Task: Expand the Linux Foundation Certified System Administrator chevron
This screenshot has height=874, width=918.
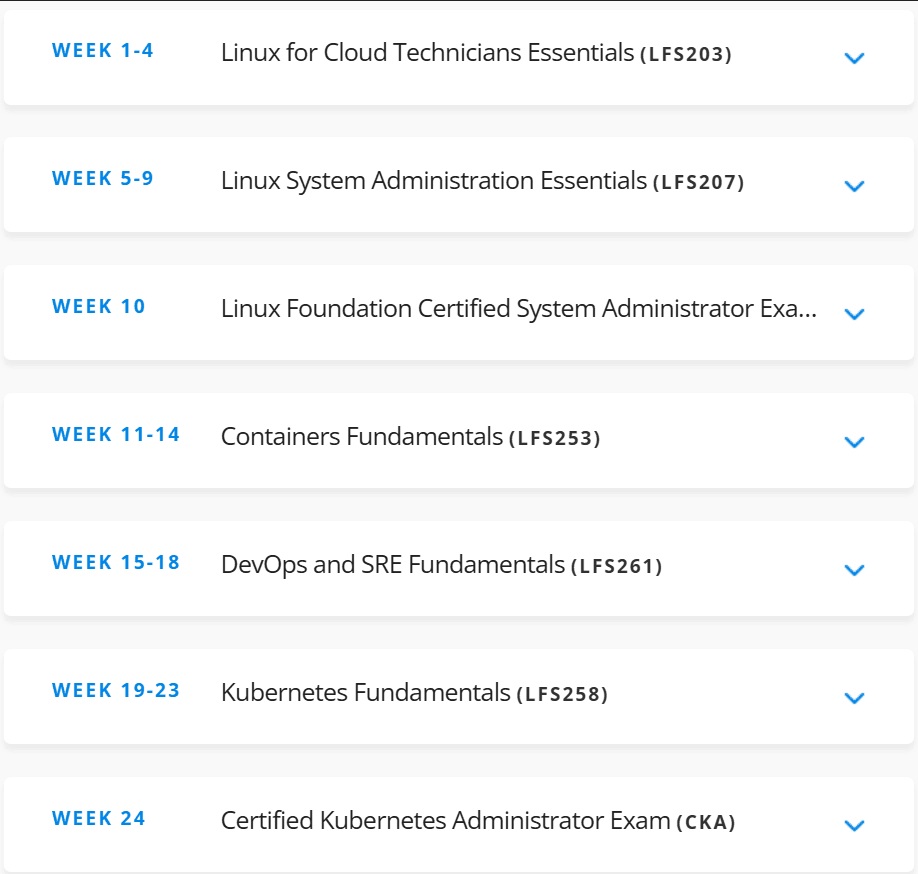Action: (854, 314)
